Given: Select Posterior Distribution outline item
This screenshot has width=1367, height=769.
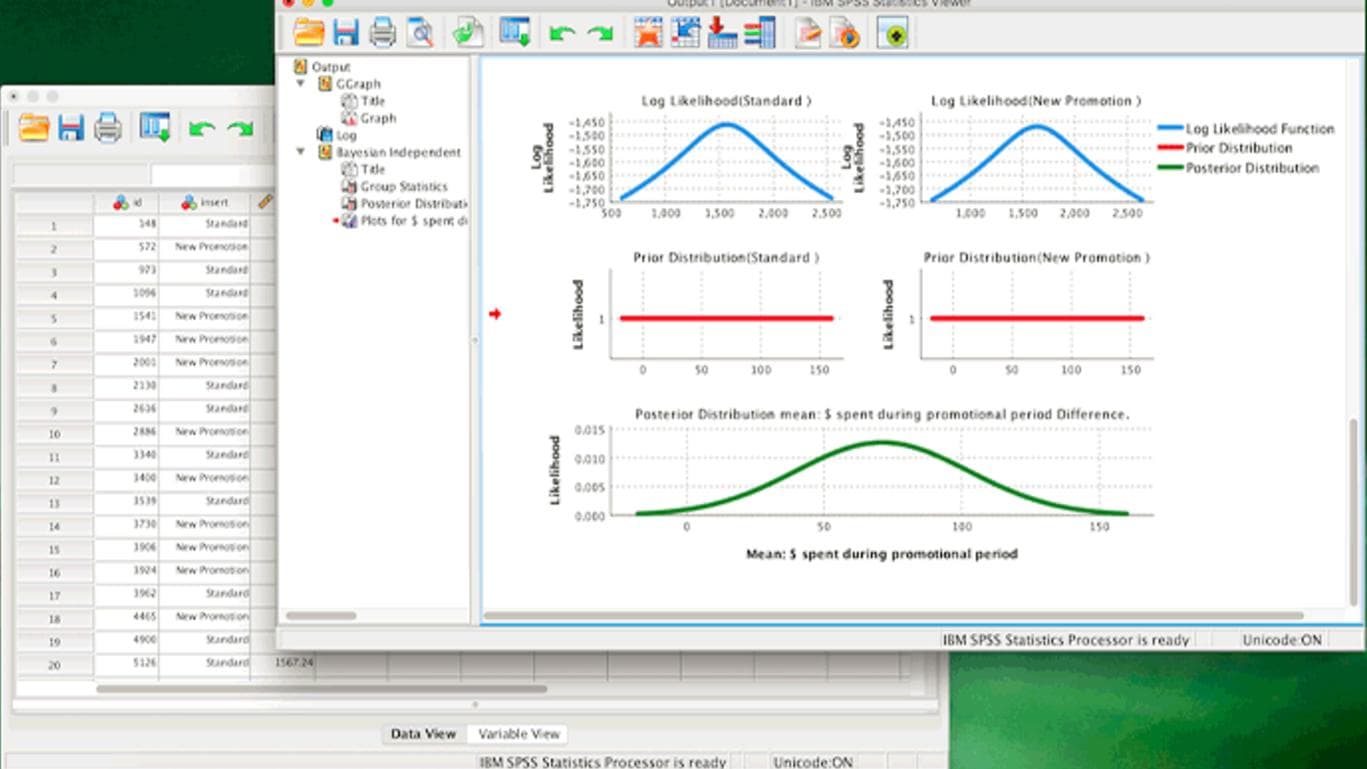Looking at the screenshot, I should (x=414, y=203).
